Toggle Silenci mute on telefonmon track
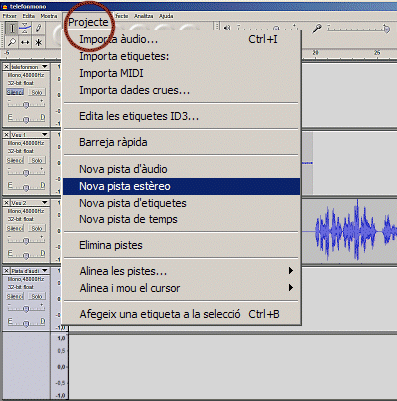The image size is (397, 401). [15, 92]
